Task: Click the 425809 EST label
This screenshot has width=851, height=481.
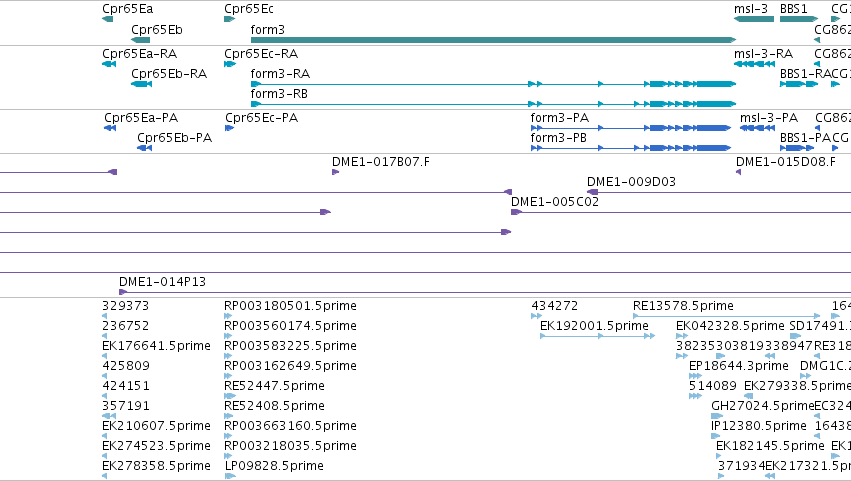Action: pyautogui.click(x=126, y=366)
